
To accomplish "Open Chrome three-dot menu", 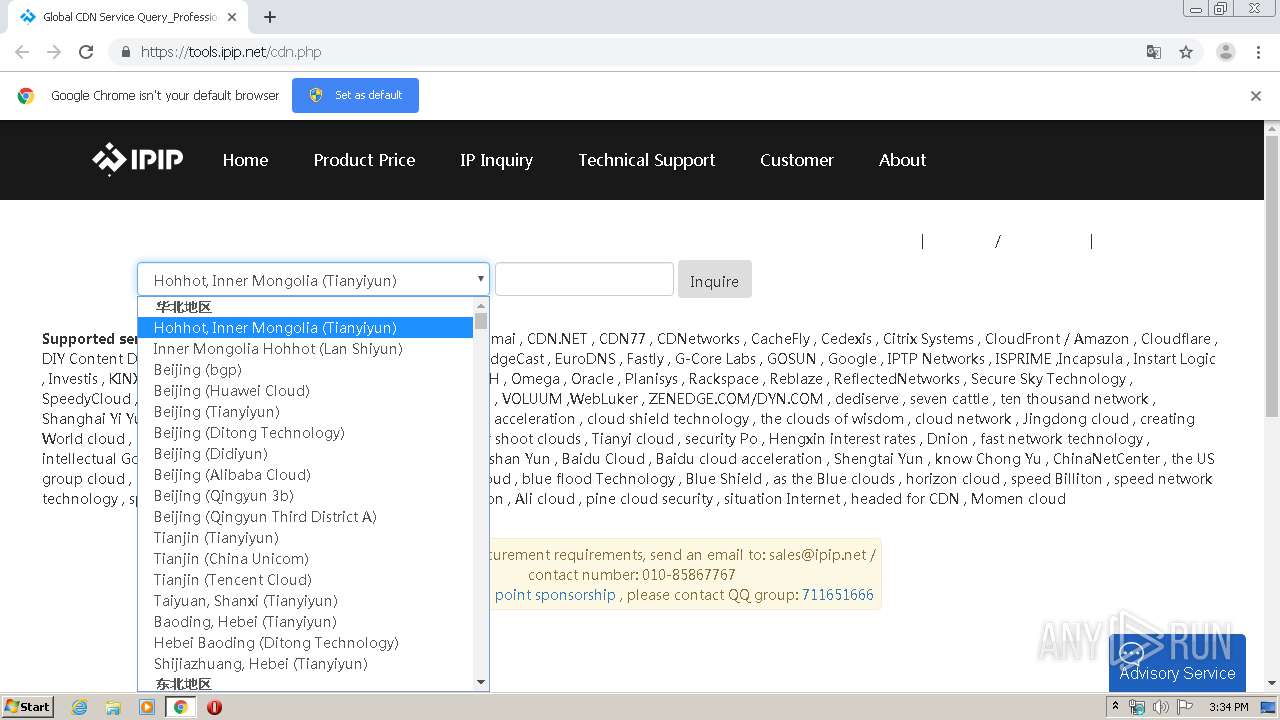I will pyautogui.click(x=1258, y=52).
